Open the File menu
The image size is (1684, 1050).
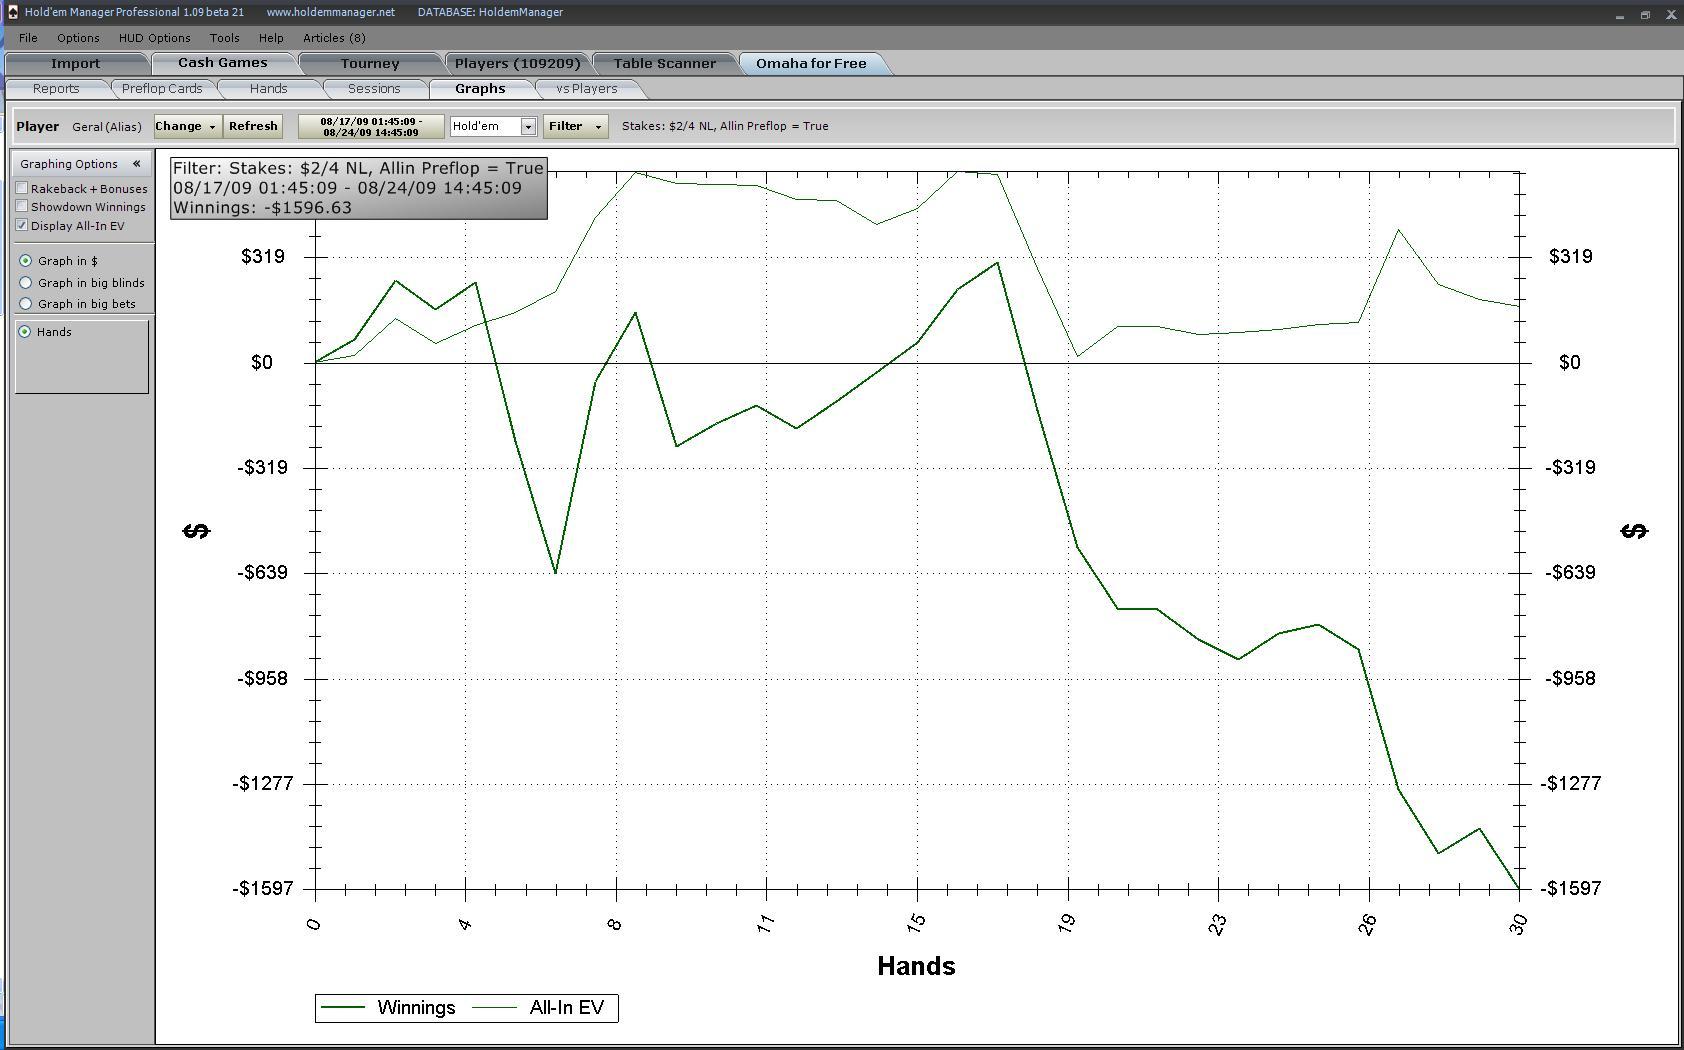pyautogui.click(x=28, y=38)
